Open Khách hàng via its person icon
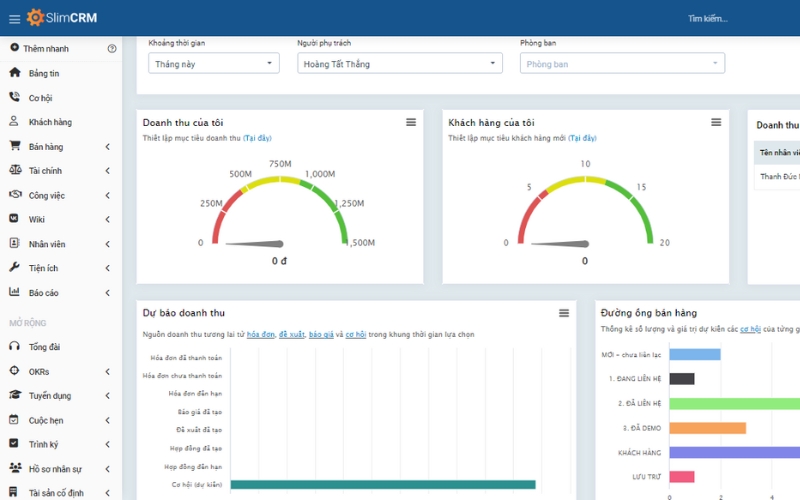 point(14,122)
